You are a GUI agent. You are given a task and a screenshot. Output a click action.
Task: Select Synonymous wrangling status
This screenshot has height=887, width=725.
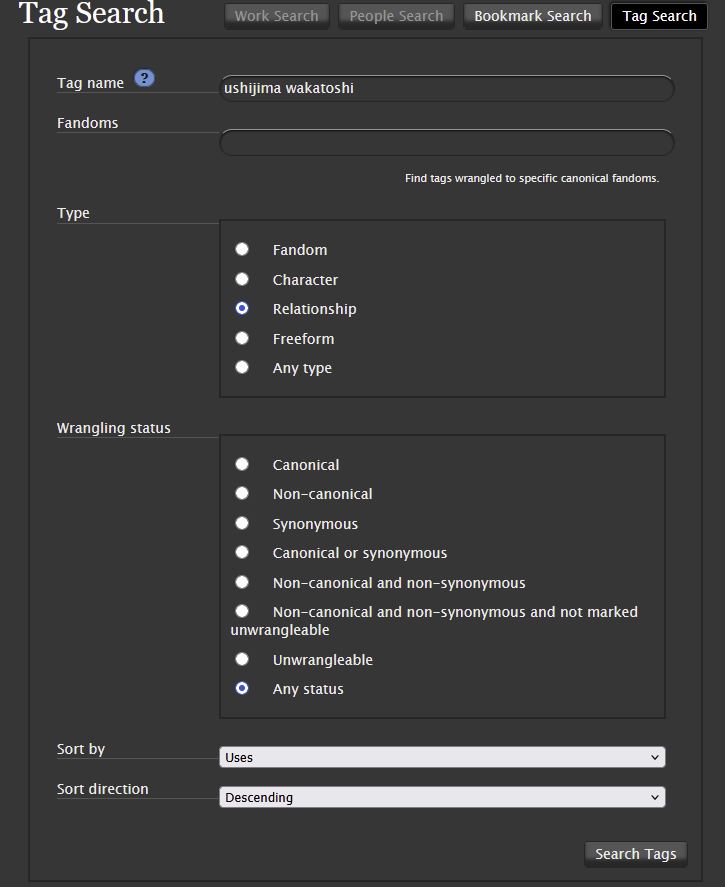click(x=242, y=523)
